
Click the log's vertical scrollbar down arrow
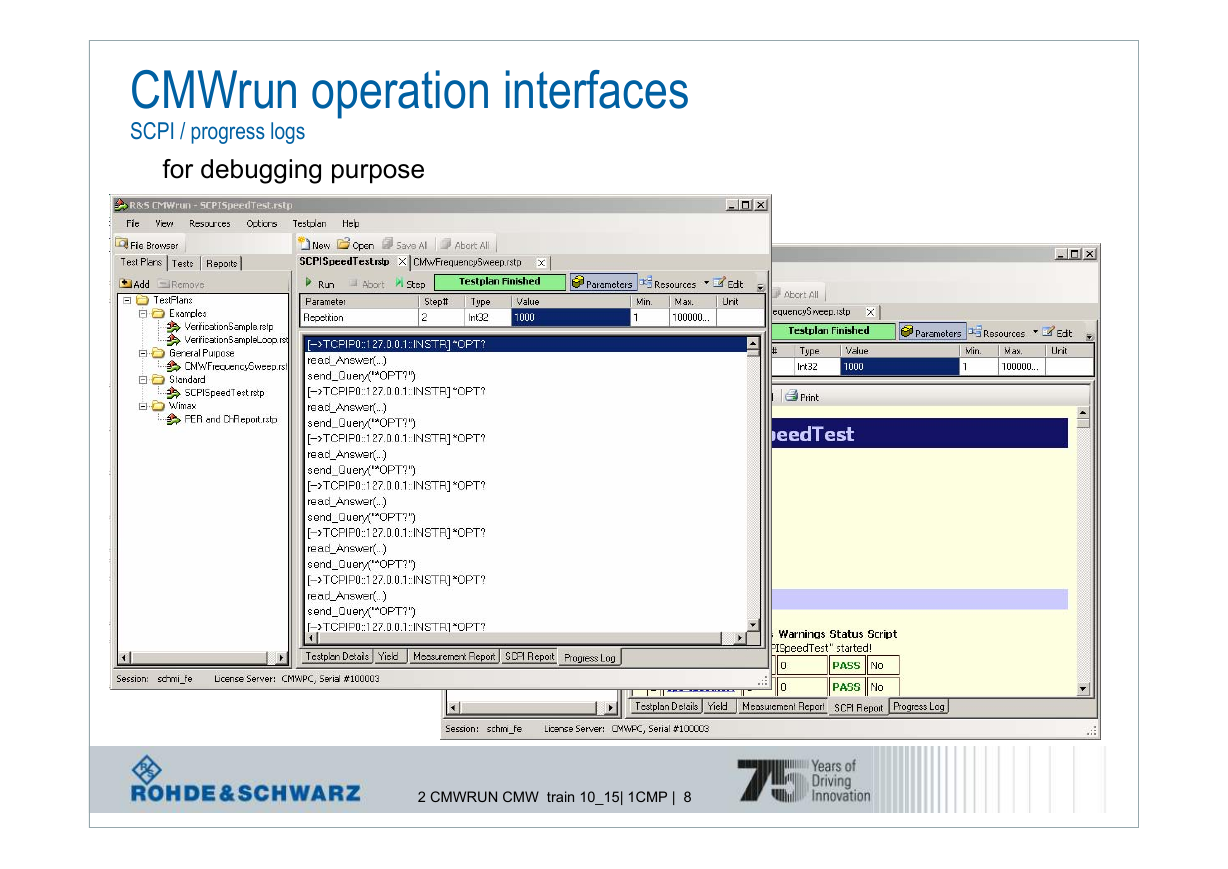pyautogui.click(x=754, y=623)
